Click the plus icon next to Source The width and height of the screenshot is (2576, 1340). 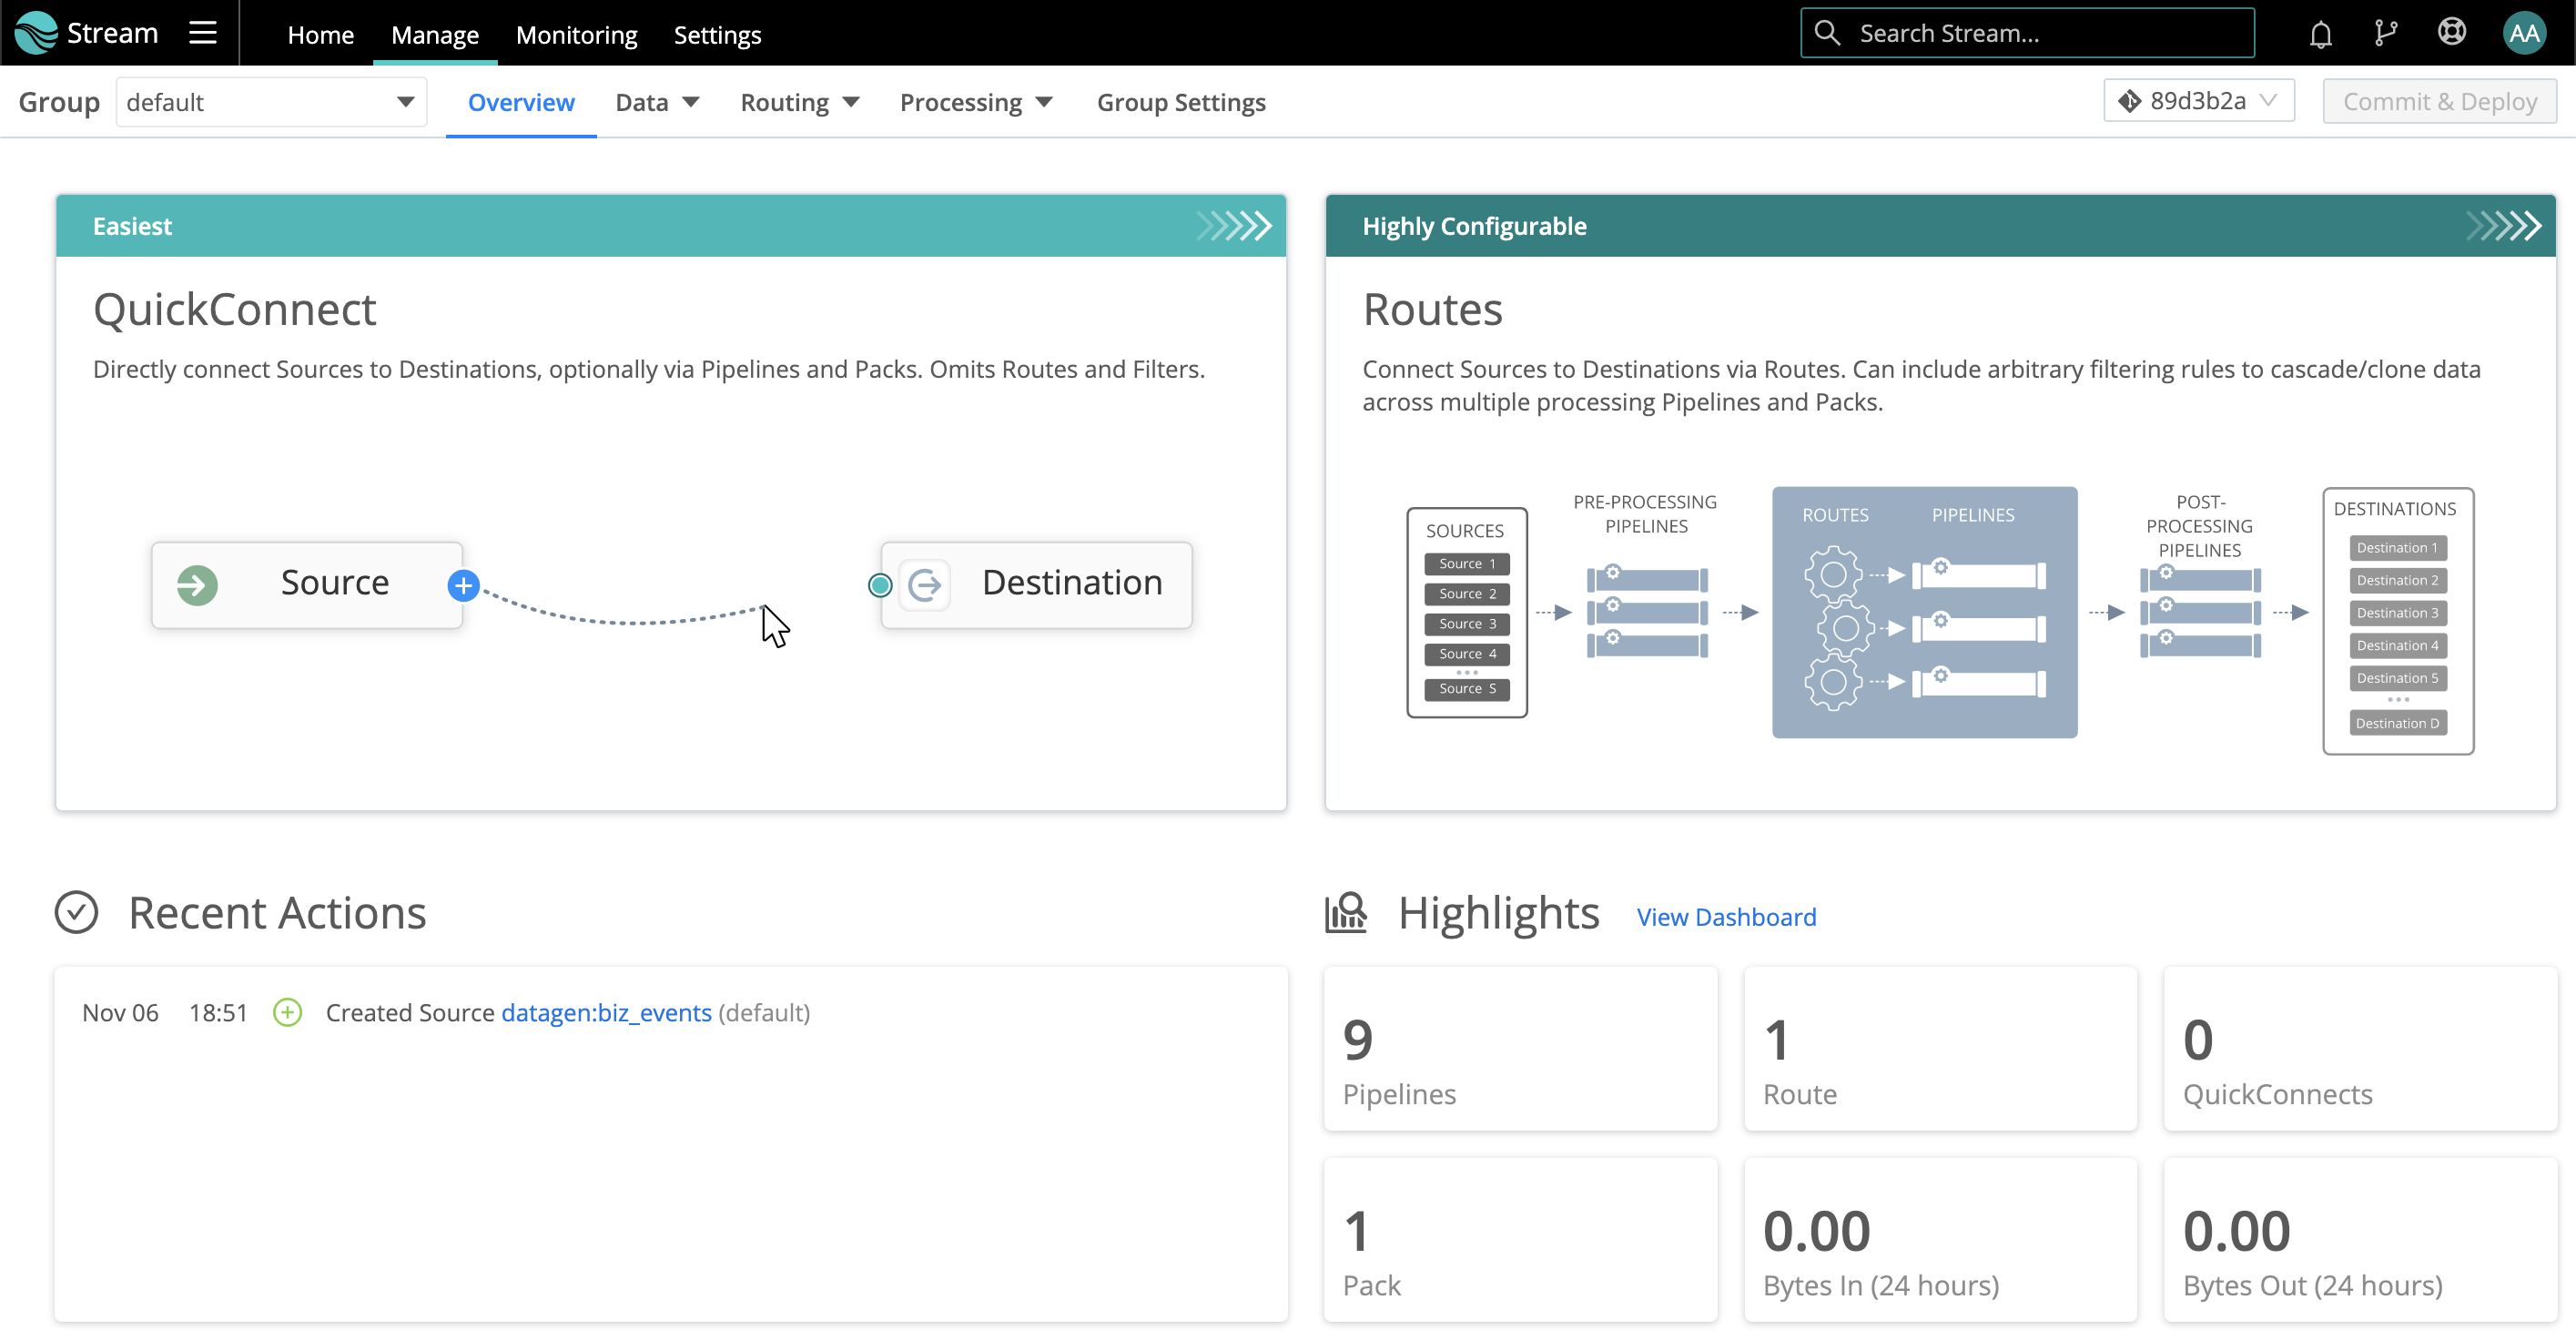tap(462, 585)
